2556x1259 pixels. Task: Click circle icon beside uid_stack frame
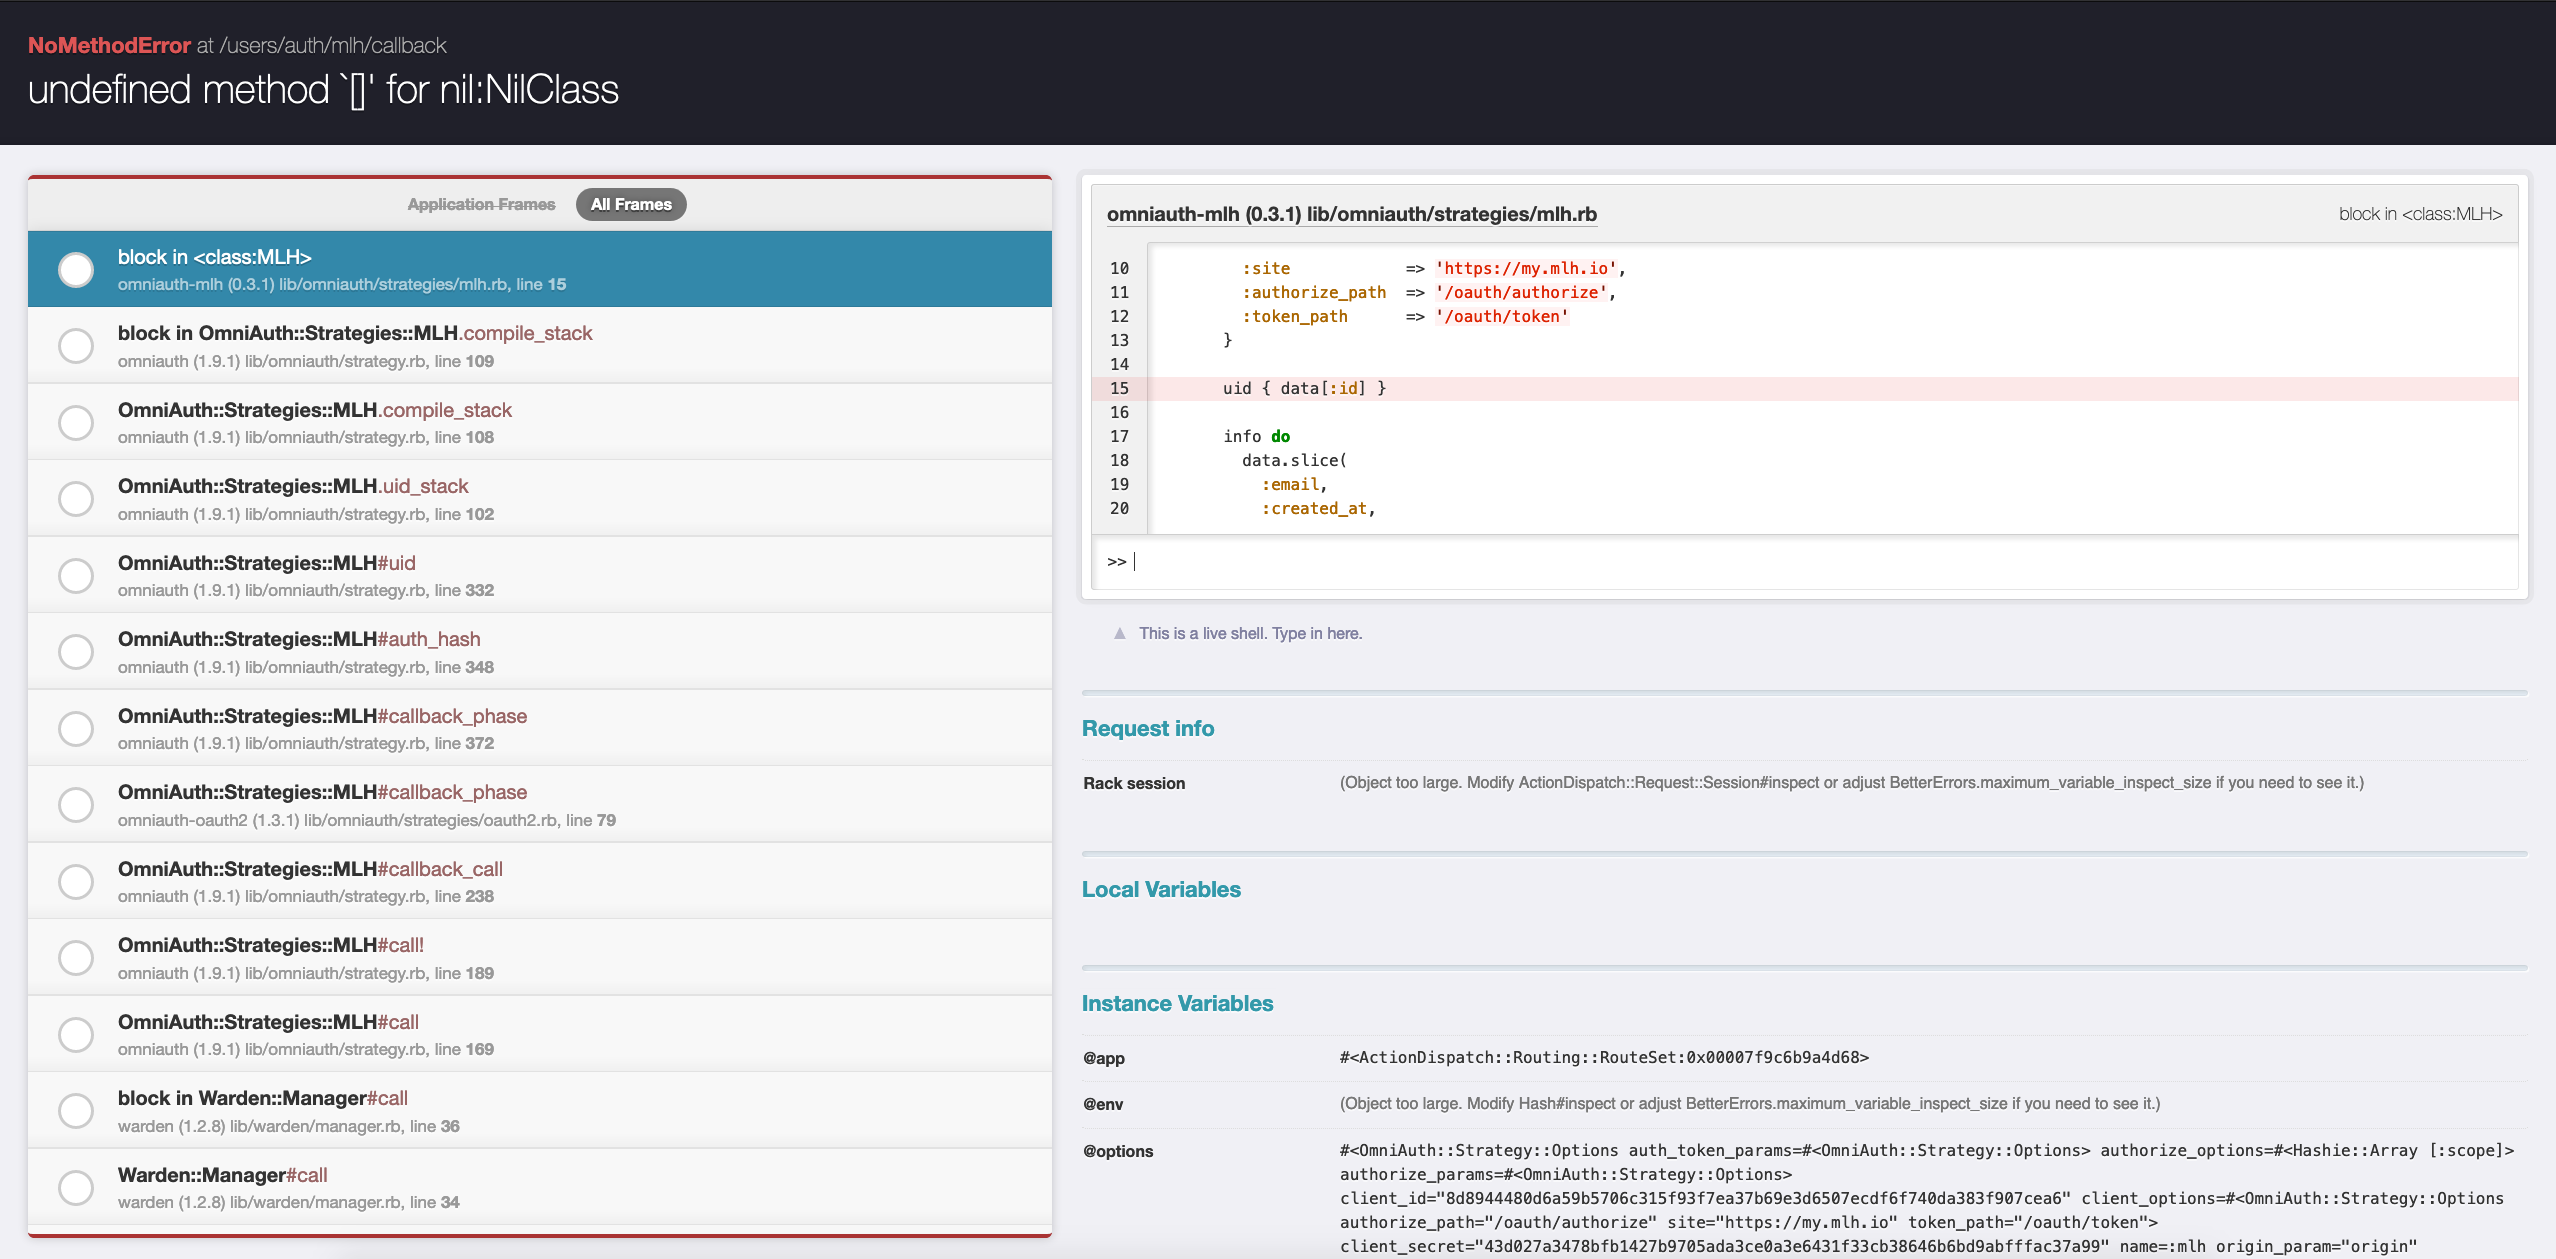coord(76,499)
